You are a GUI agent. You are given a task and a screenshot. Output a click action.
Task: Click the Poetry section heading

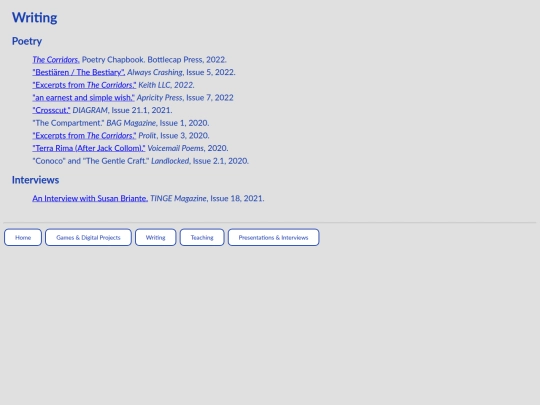(x=27, y=41)
